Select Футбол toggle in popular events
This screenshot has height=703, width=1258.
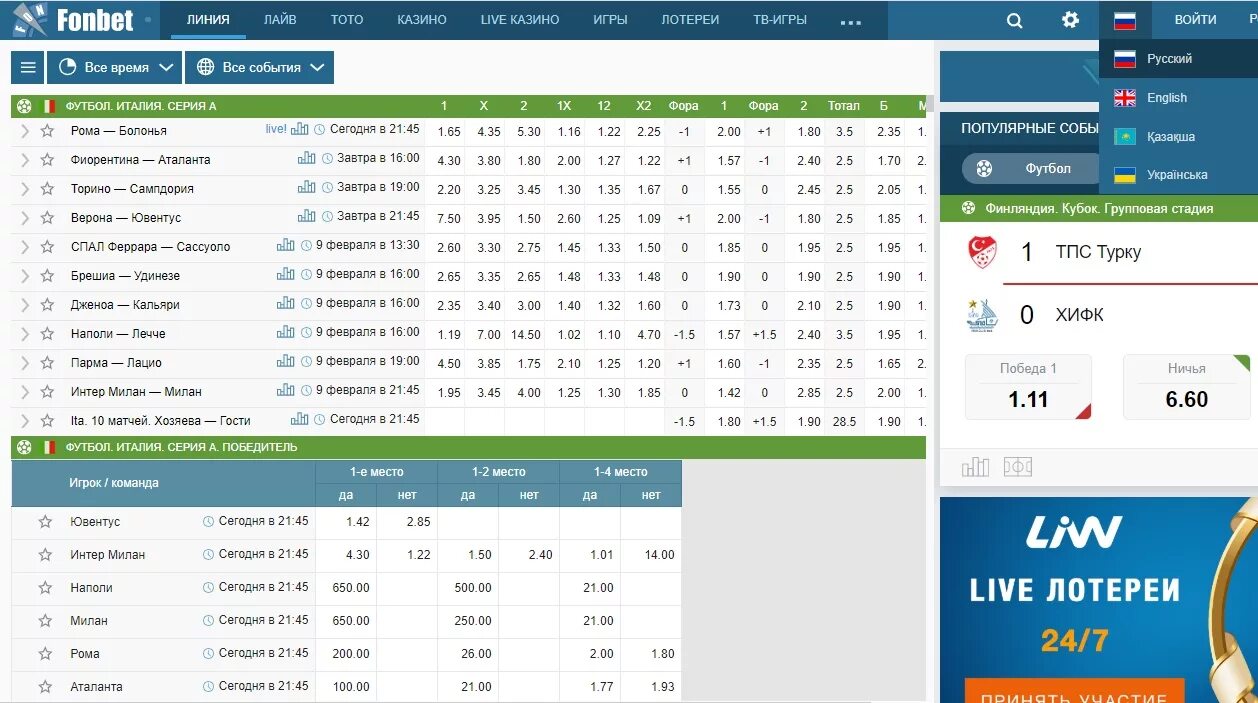pyautogui.click(x=1029, y=168)
